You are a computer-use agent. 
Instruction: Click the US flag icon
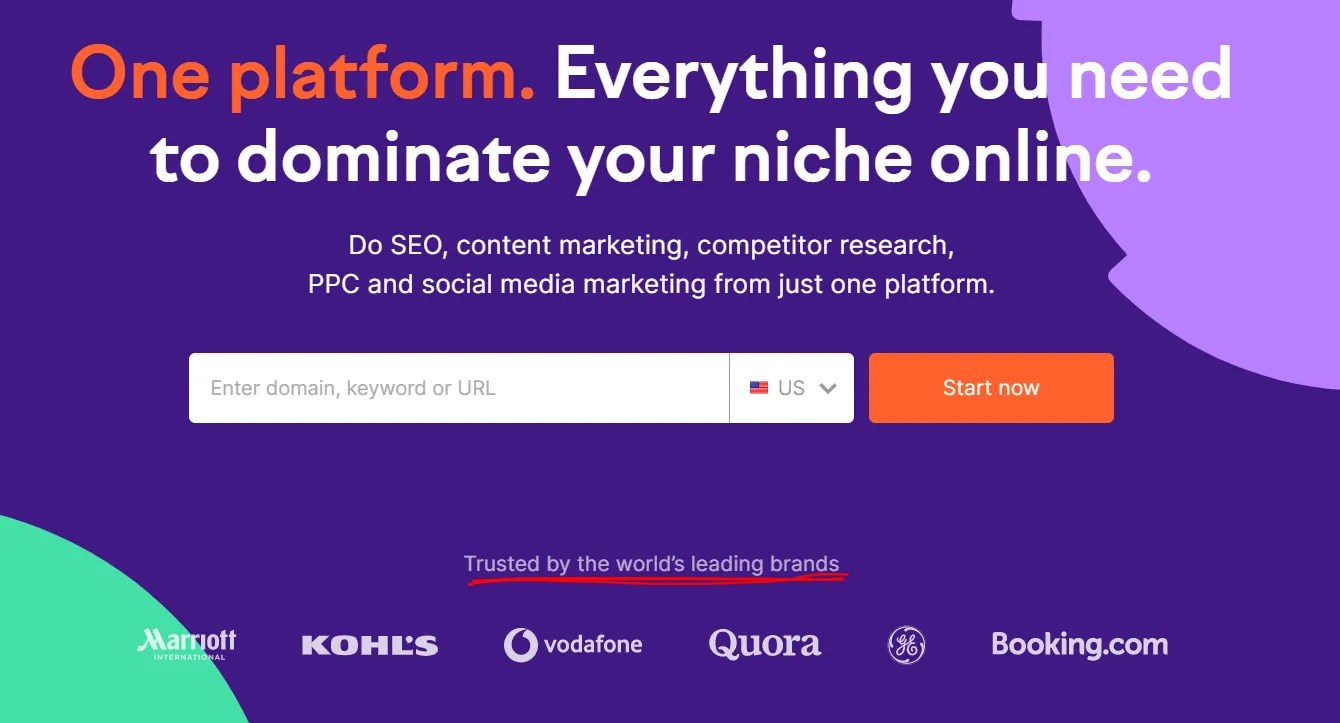click(x=759, y=388)
